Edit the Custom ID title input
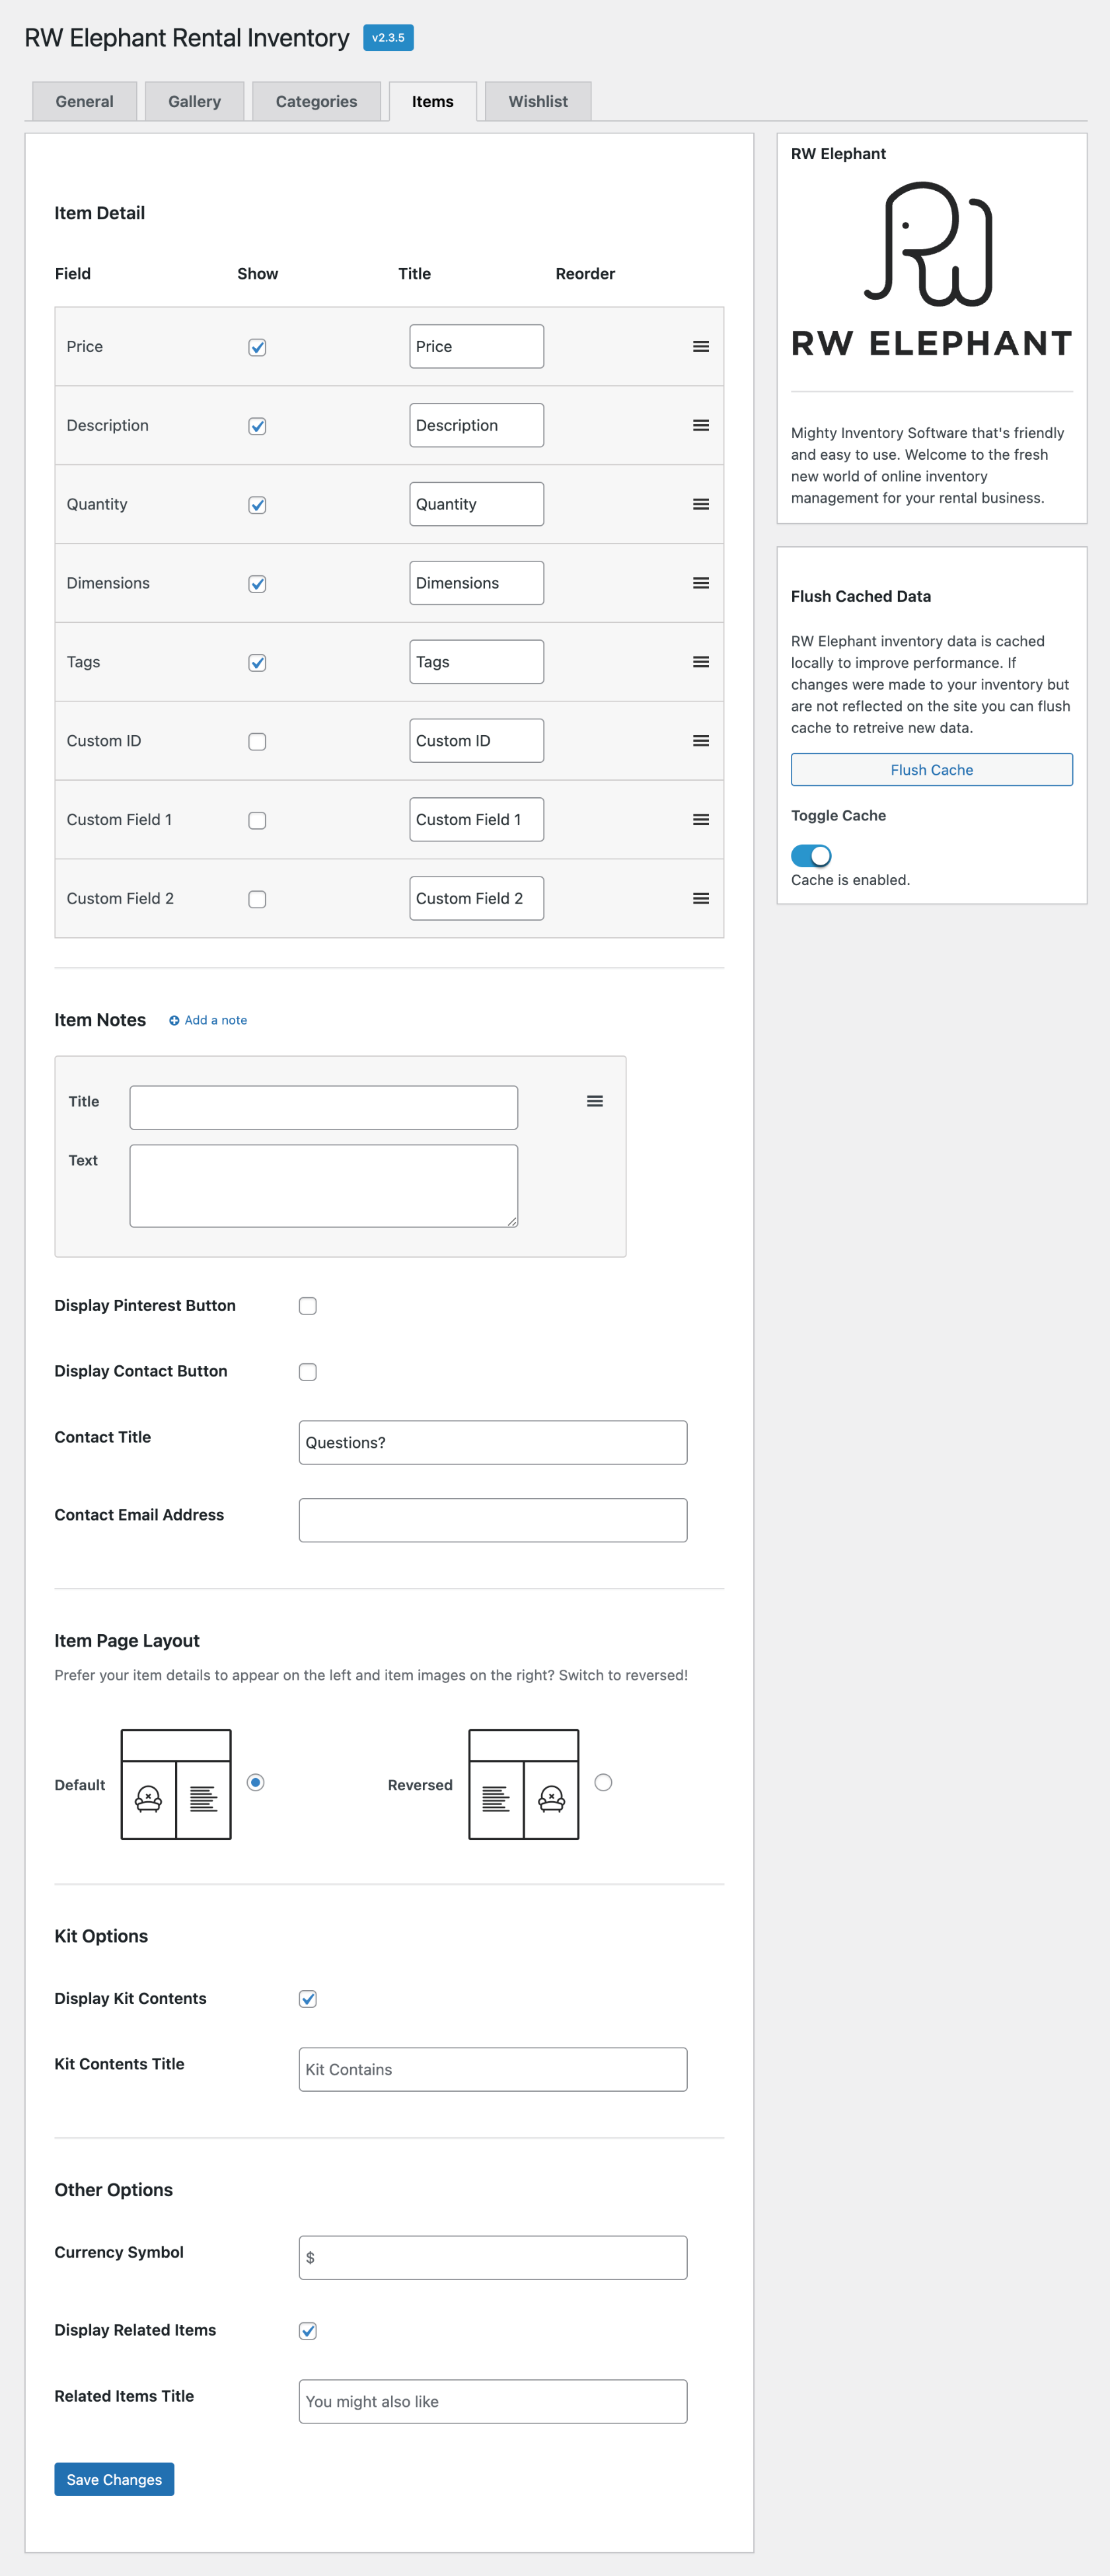 [x=477, y=741]
